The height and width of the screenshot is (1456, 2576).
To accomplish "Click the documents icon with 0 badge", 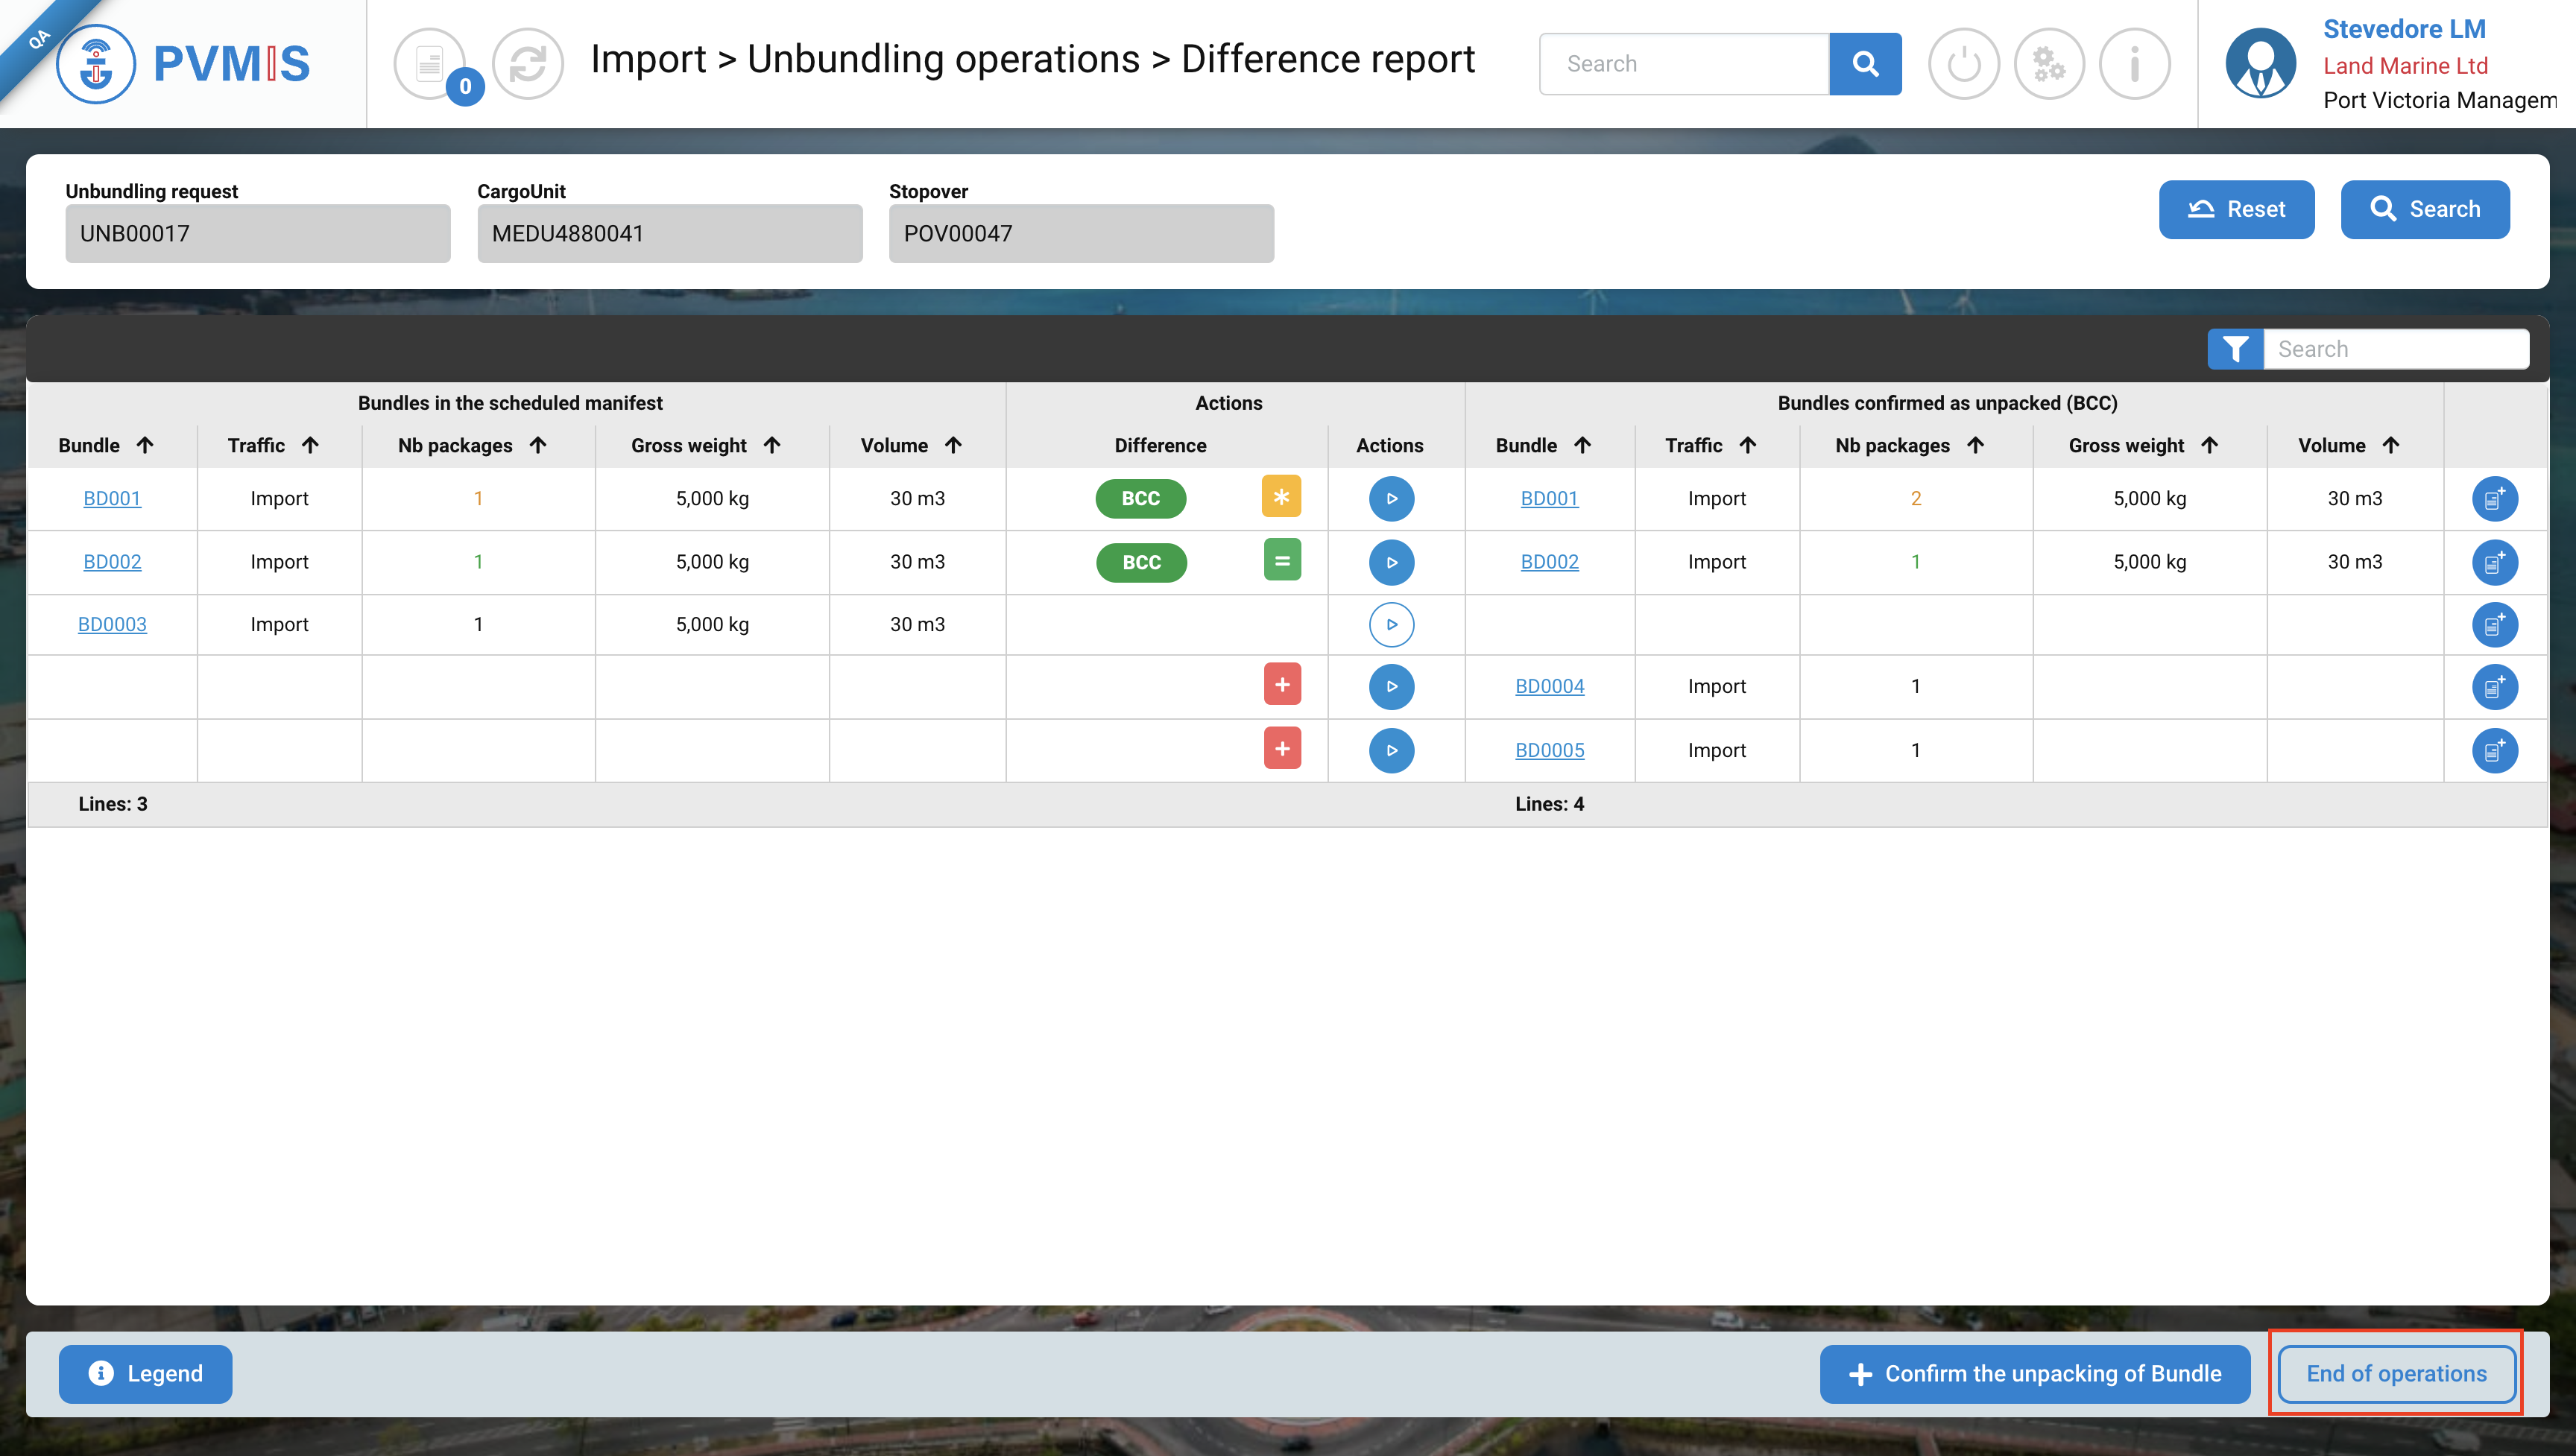I will coord(430,64).
